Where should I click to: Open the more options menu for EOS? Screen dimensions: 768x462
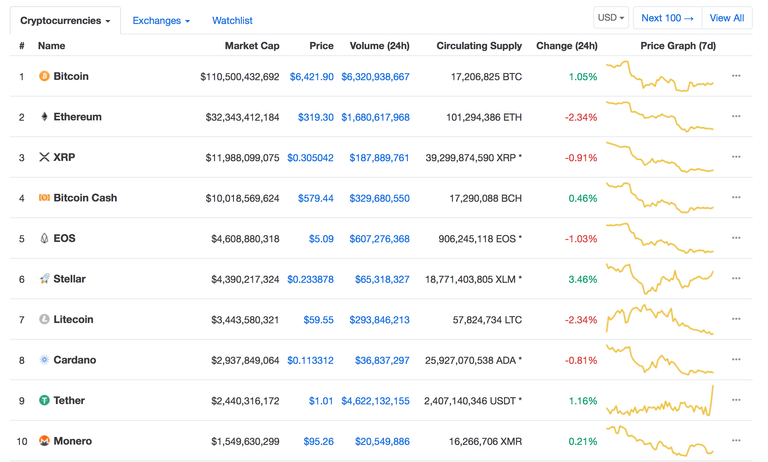(x=736, y=238)
